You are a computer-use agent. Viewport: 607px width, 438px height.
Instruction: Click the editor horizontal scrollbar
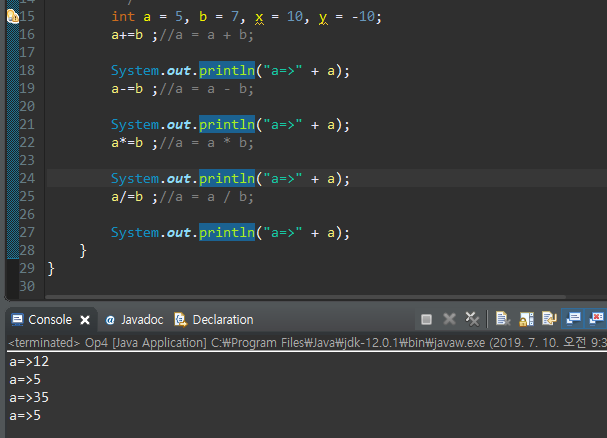click(306, 297)
